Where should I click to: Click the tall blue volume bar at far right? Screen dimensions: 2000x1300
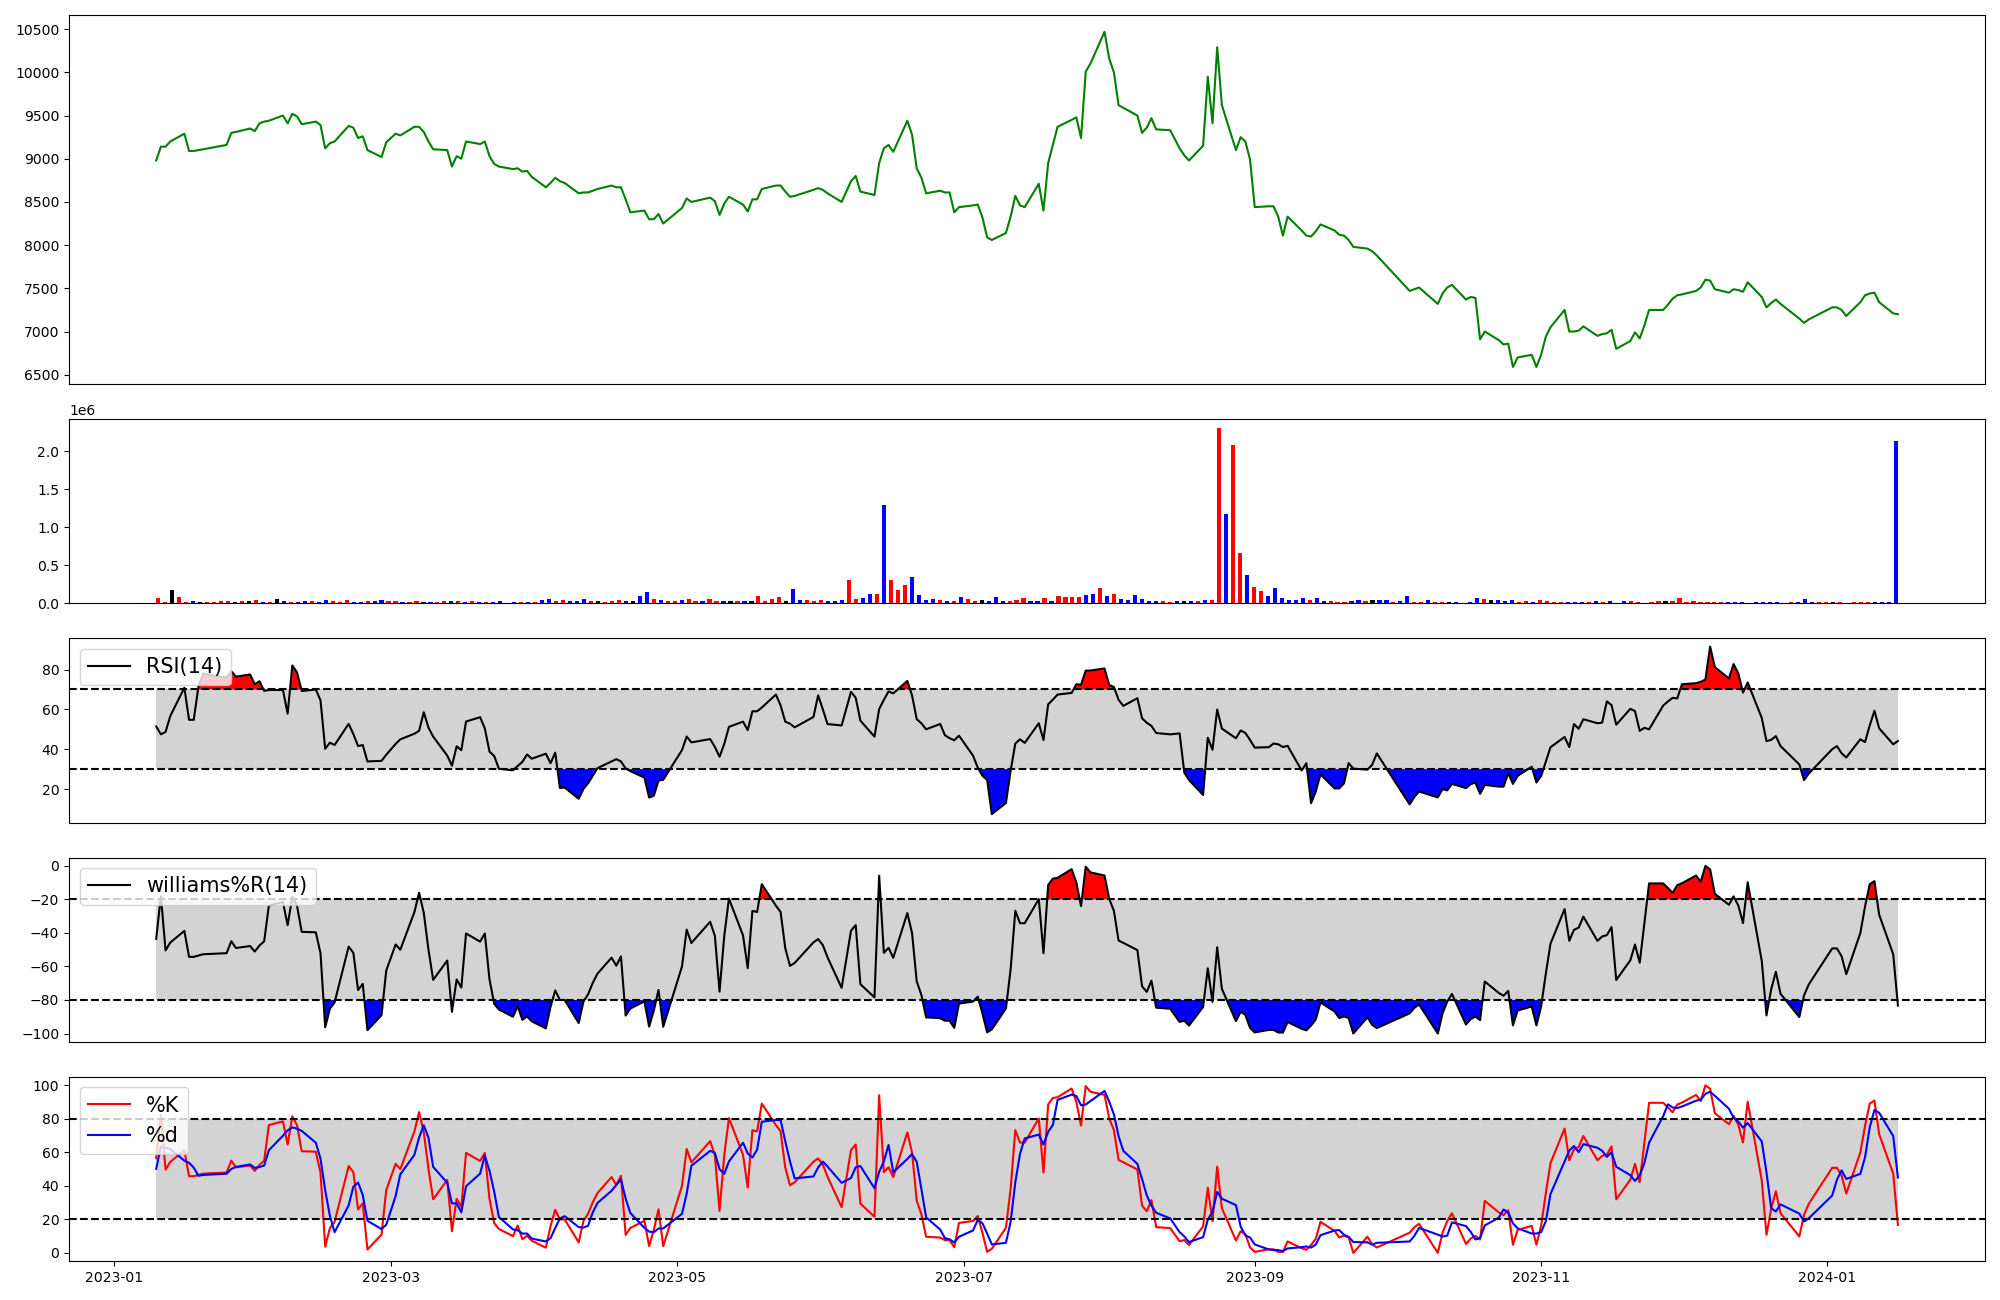click(x=1896, y=522)
